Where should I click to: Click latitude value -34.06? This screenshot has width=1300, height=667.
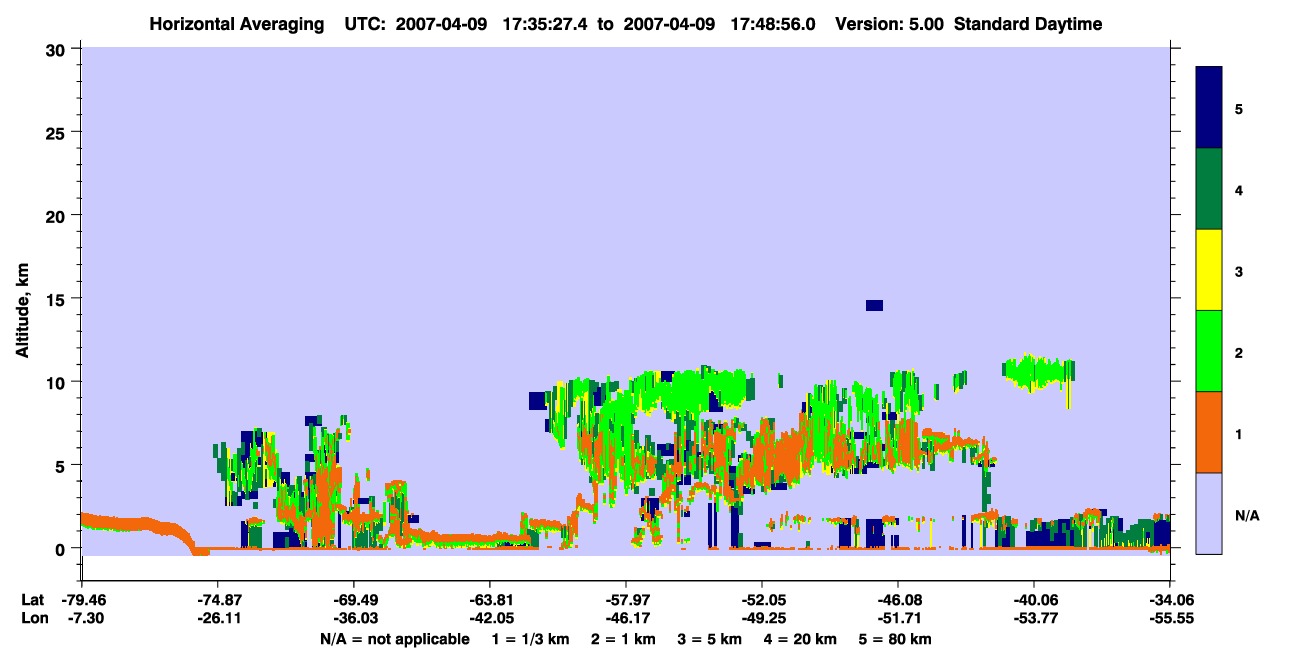pyautogui.click(x=1169, y=600)
